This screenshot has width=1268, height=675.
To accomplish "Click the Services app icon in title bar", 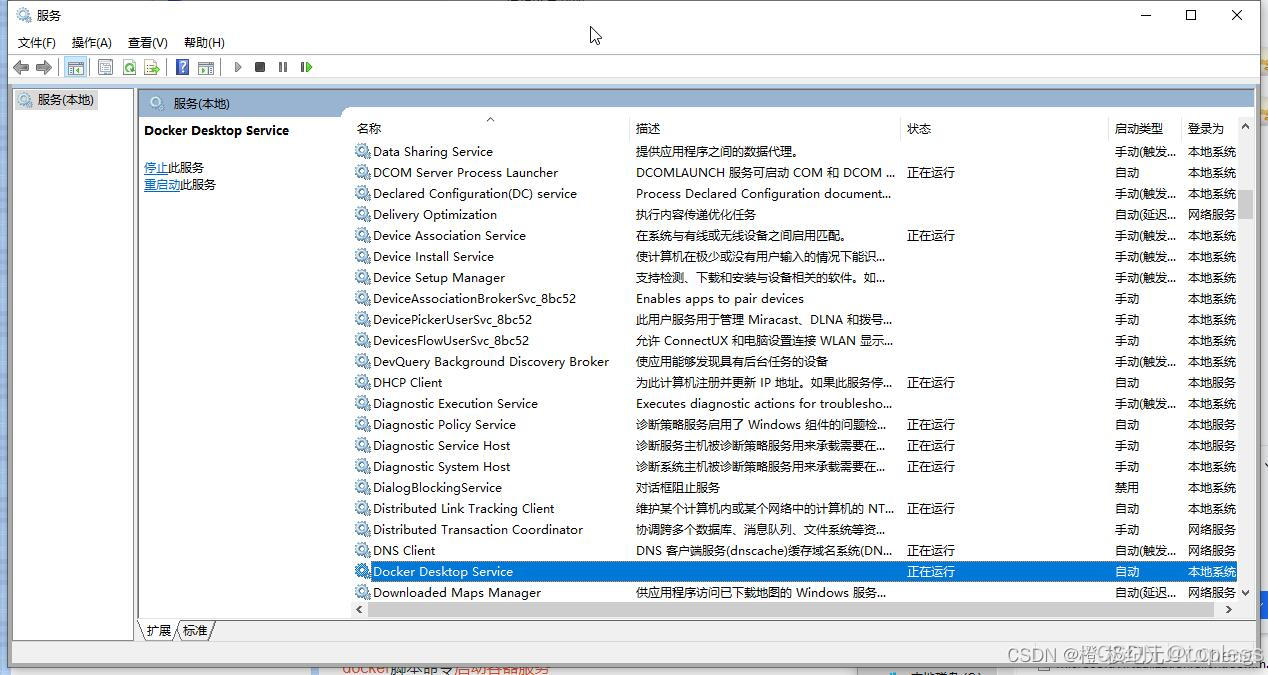I will 23,15.
